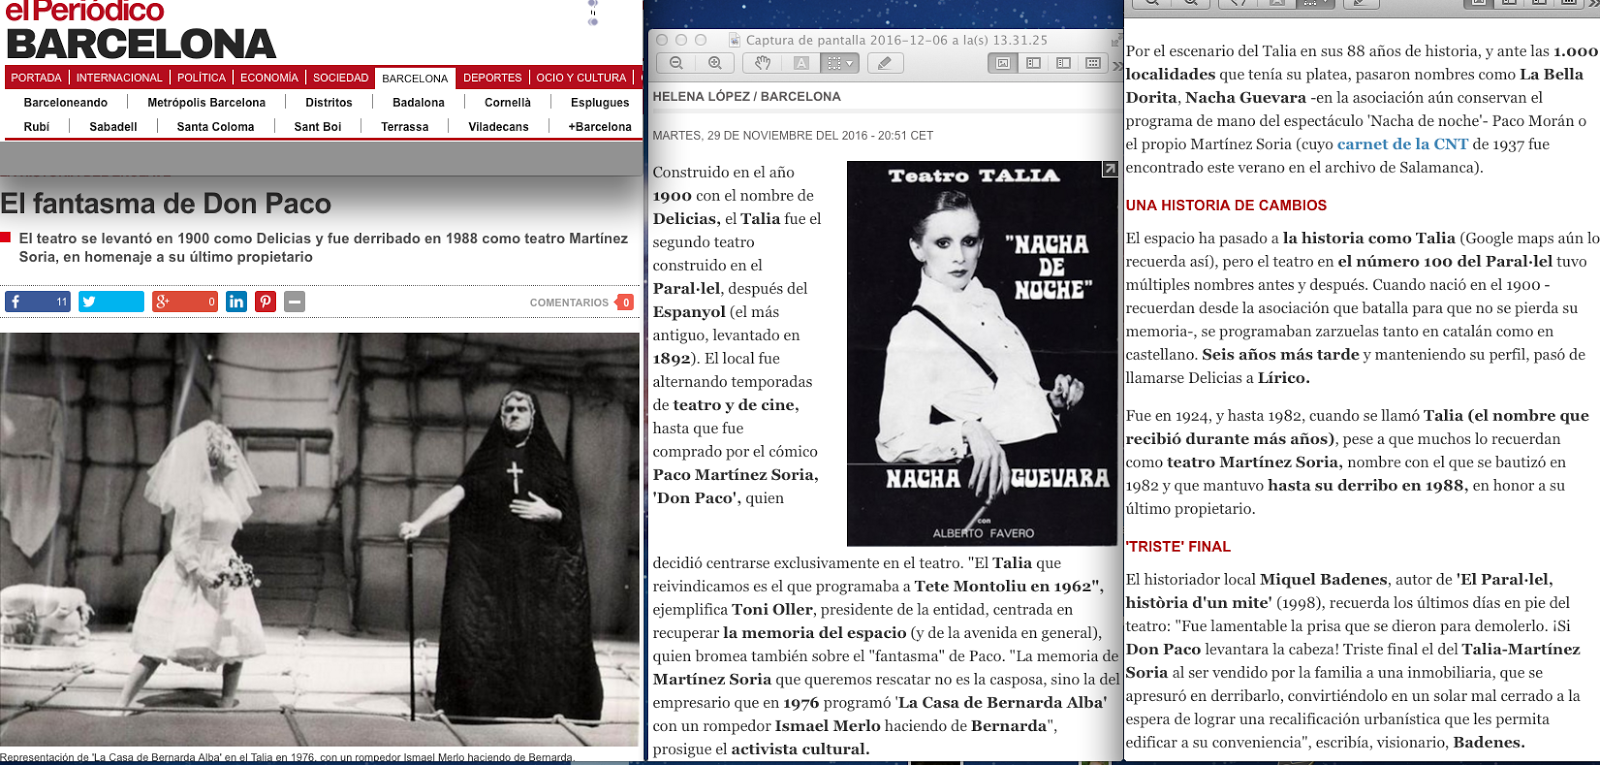Open the Viladecans local news link
Image resolution: width=1600 pixels, height=765 pixels.
498,127
